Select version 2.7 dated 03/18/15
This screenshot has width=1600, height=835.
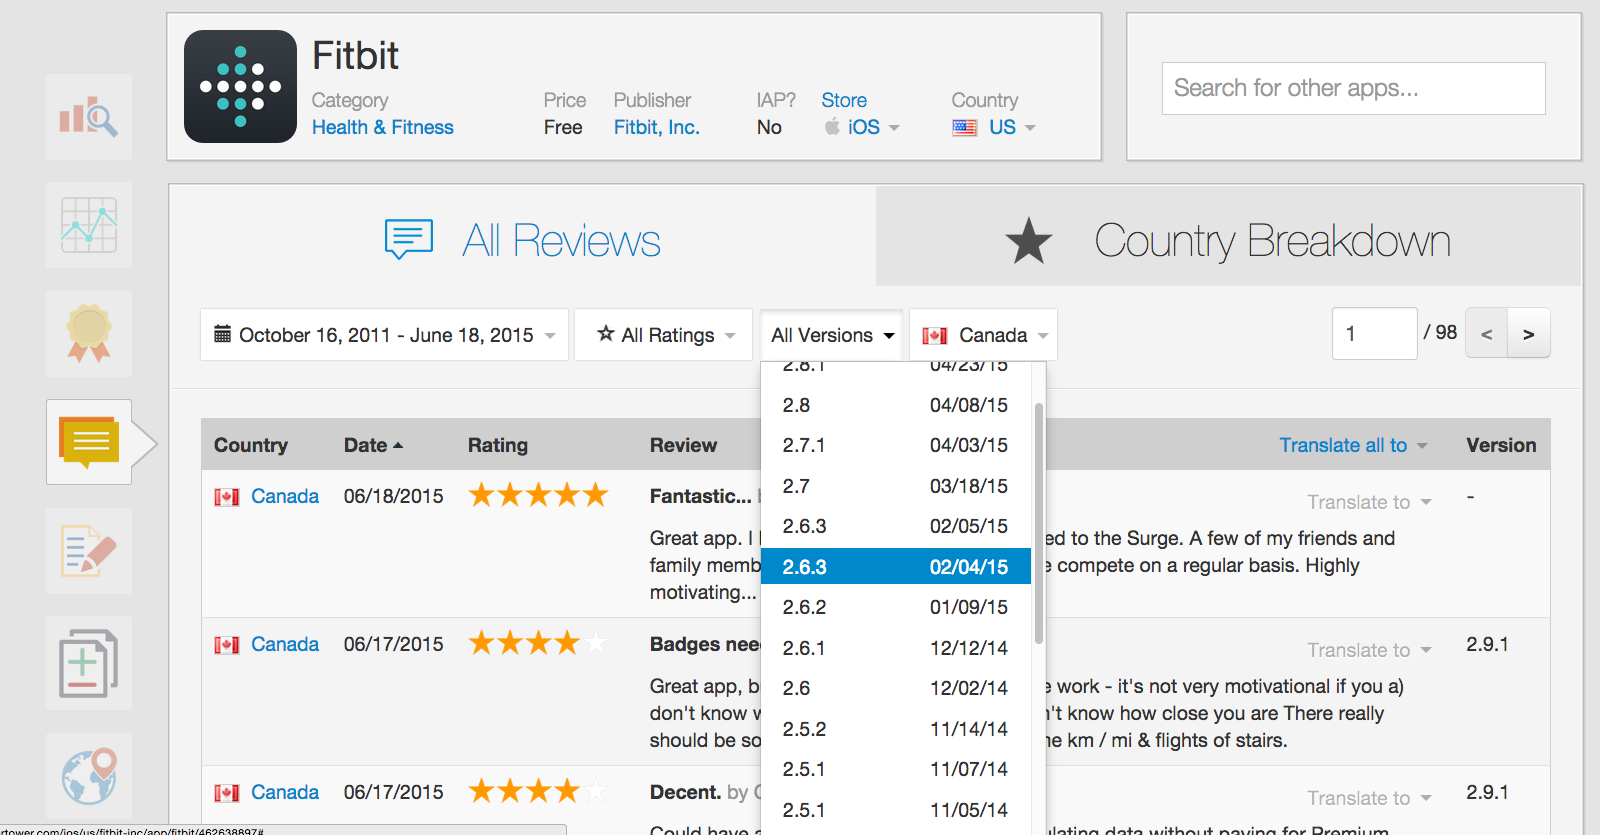[896, 486]
